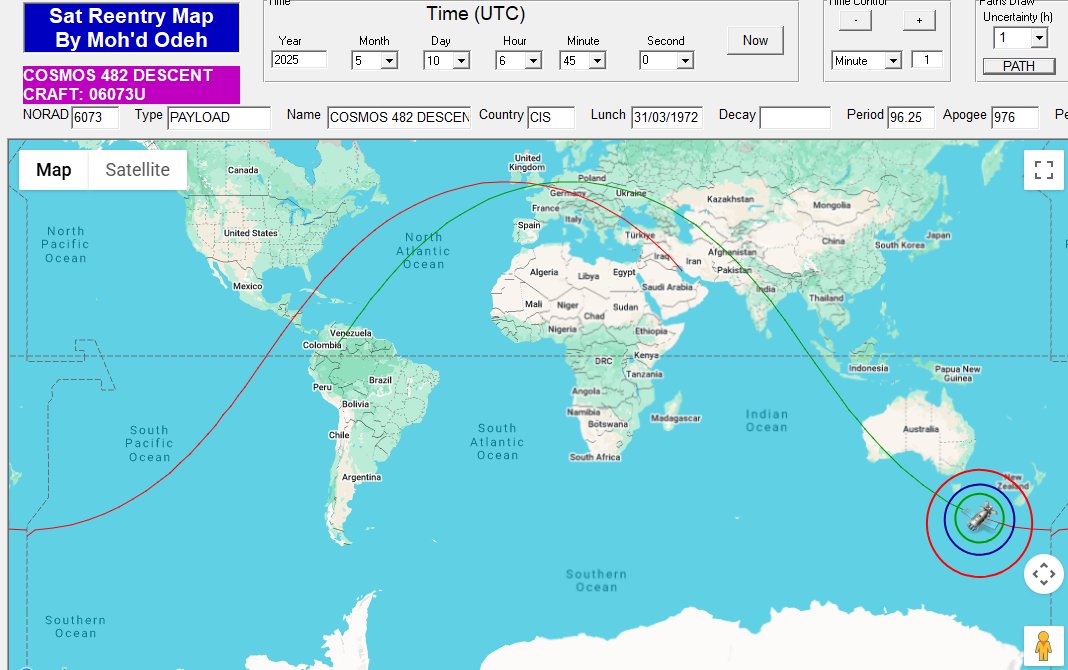Viewport: 1068px width, 670px height.
Task: Select the Map view tab
Action: 54,170
